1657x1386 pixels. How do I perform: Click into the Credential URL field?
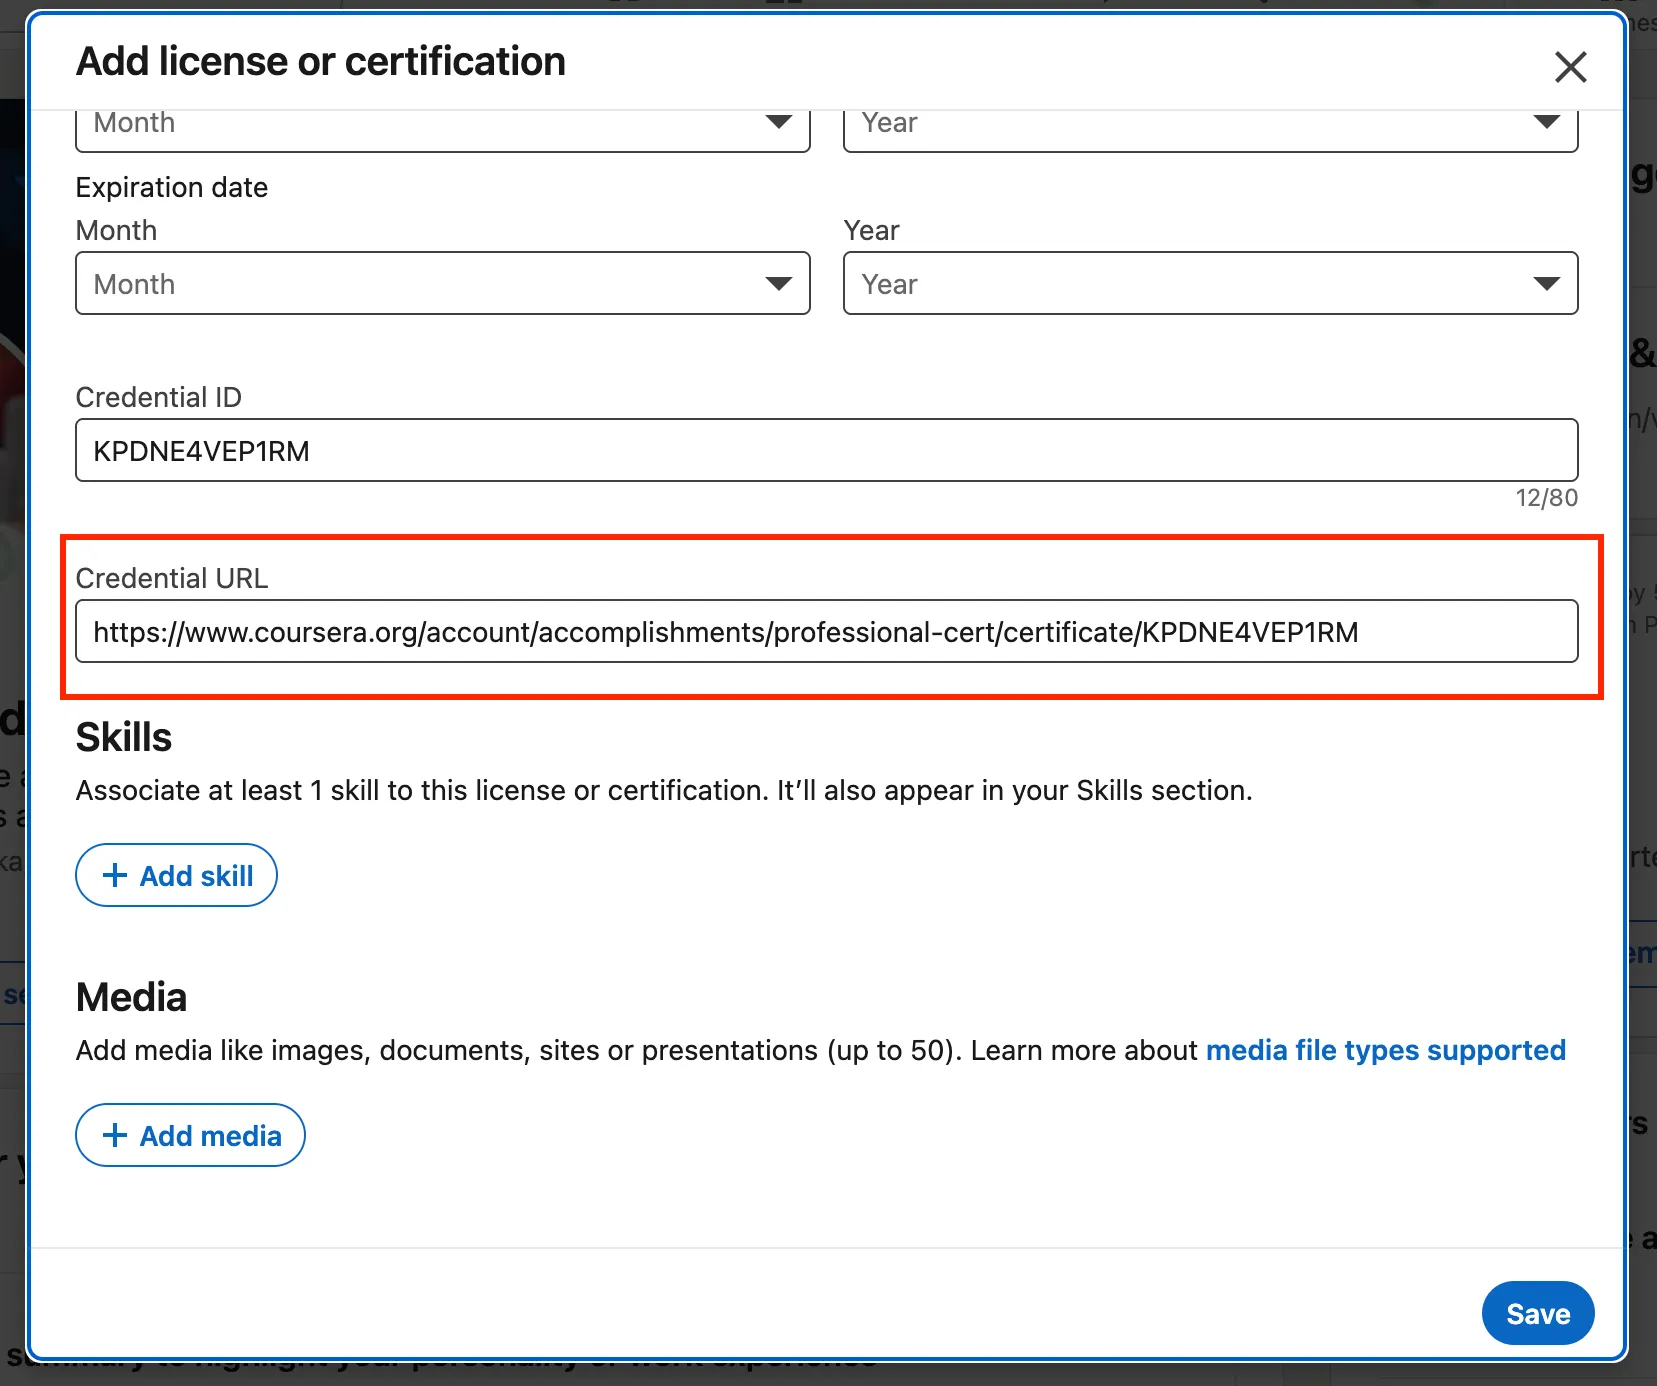[827, 631]
